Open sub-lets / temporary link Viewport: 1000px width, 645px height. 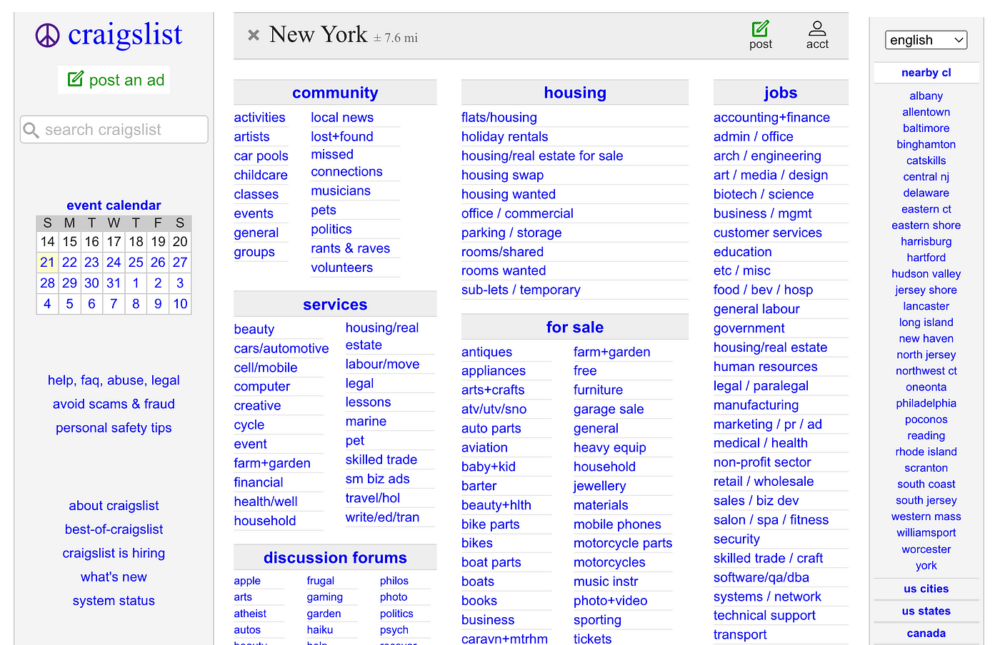pyautogui.click(x=520, y=290)
